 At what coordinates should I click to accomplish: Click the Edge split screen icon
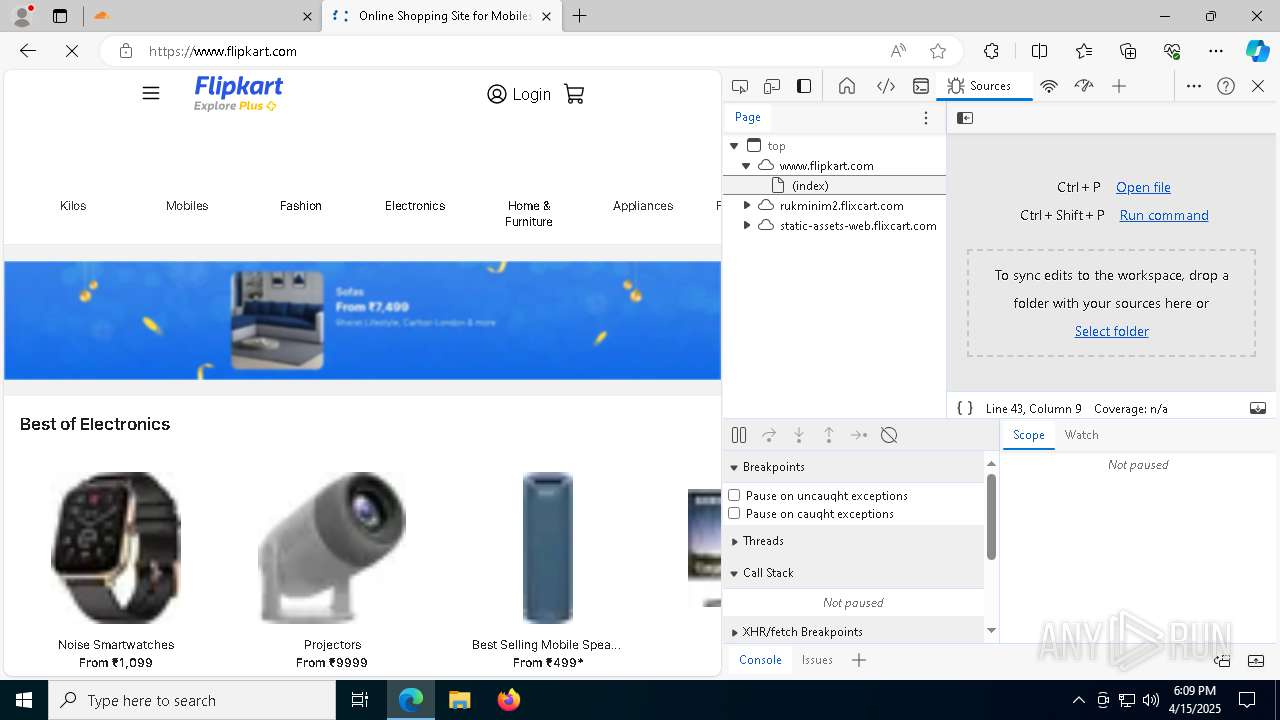(1039, 51)
